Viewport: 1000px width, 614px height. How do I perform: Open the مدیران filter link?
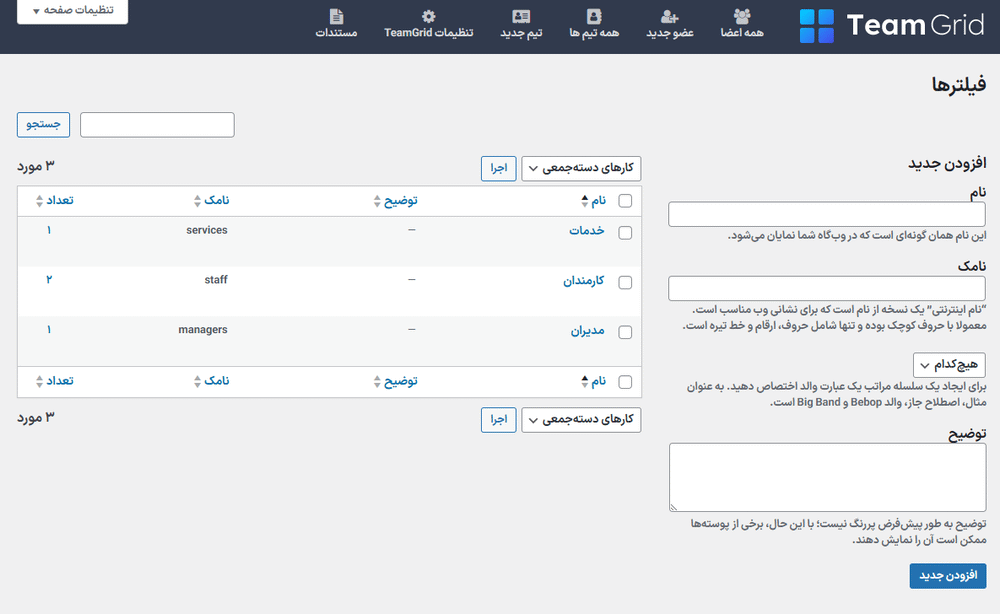tap(587, 331)
